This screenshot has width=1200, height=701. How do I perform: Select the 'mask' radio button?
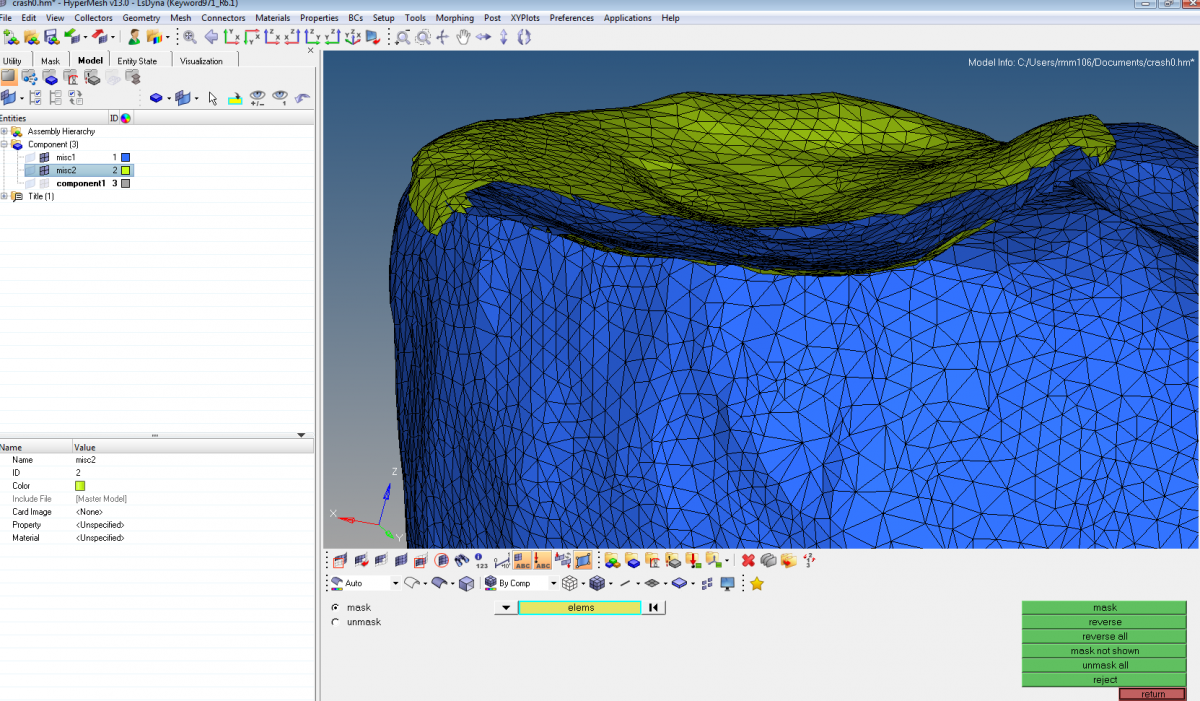[x=335, y=607]
